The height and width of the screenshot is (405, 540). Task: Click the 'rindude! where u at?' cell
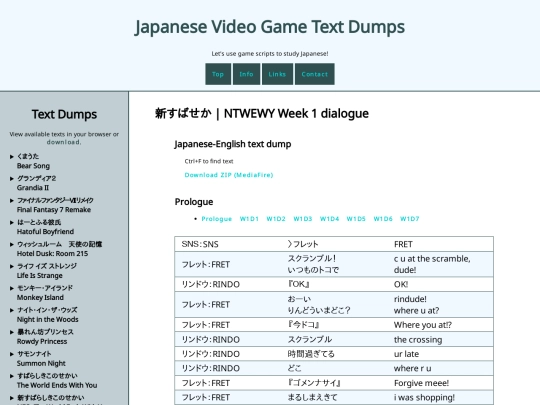coord(440,305)
